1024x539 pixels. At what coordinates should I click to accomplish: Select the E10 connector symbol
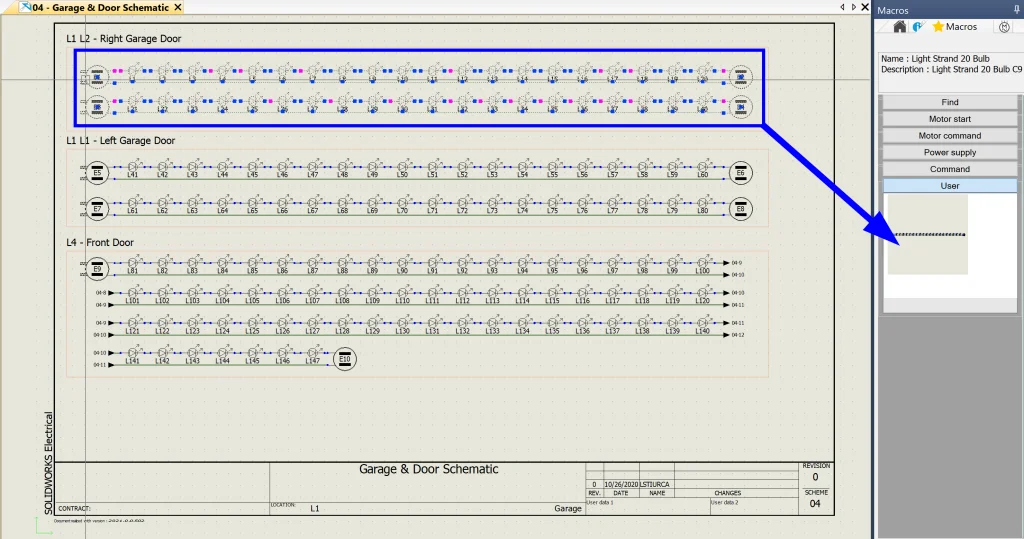click(x=345, y=358)
